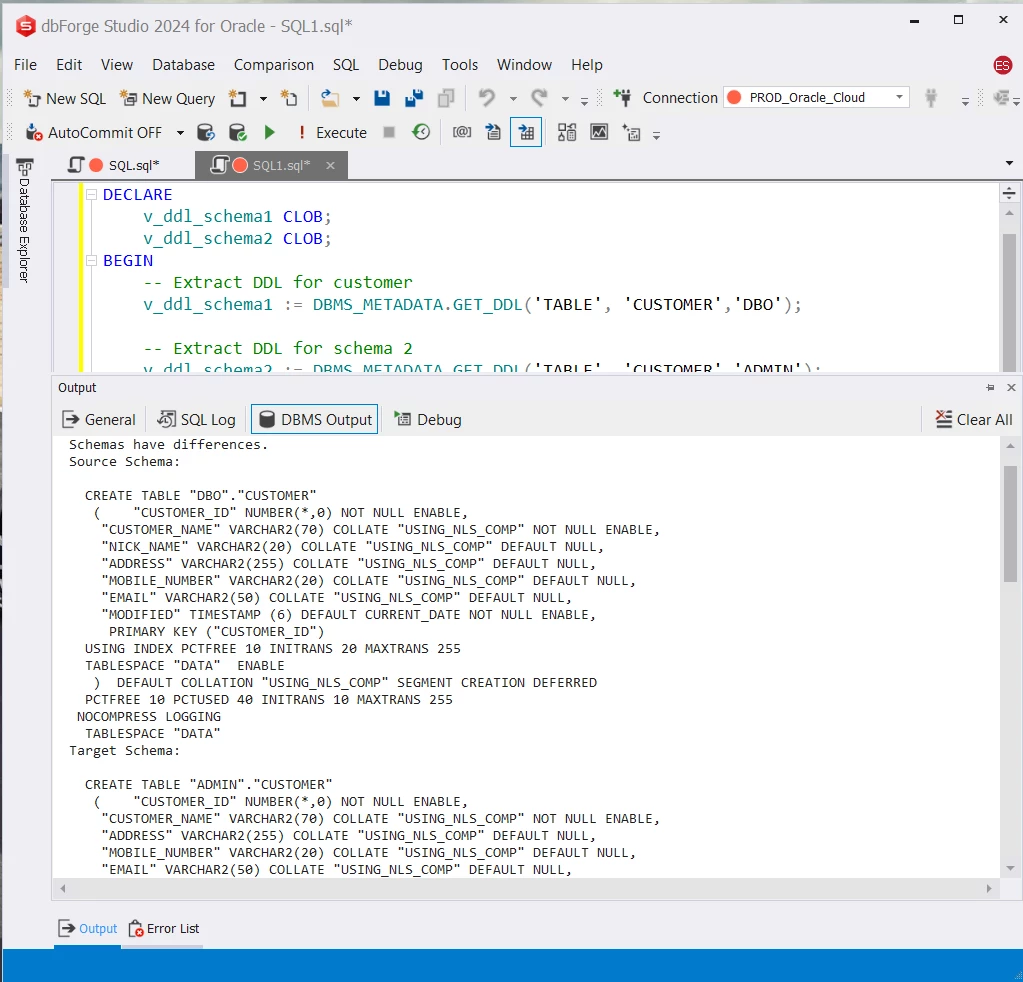Viewport: 1023px width, 982px height.
Task: Click the new document icon beside New Query
Action: pos(237,99)
